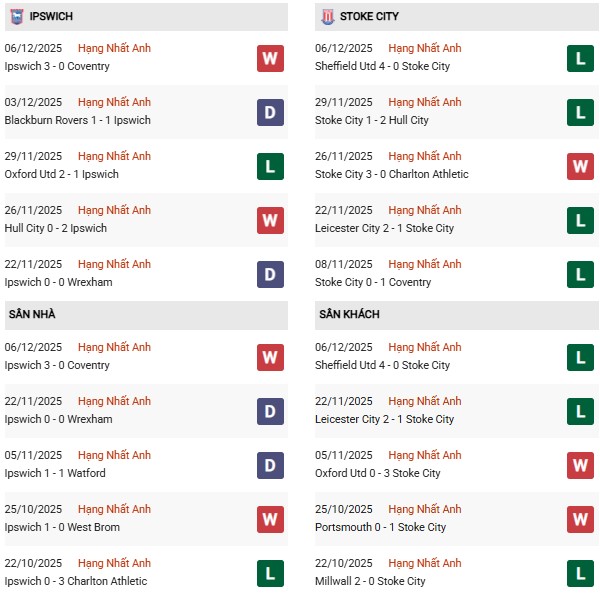Click the W badge for Portsmouth 0-1 Stoke City

(581, 519)
